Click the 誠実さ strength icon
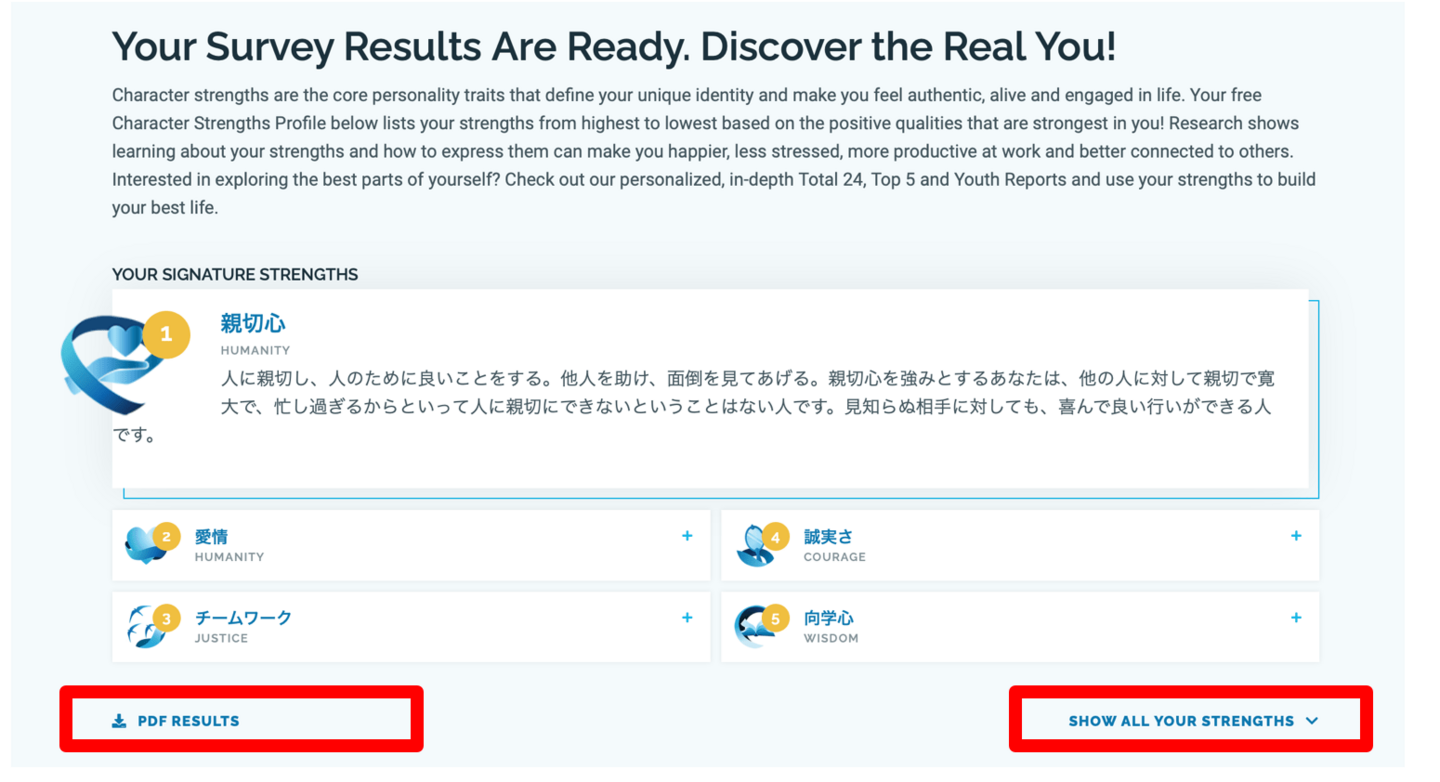Image resolution: width=1440 pixels, height=782 pixels. [x=752, y=546]
